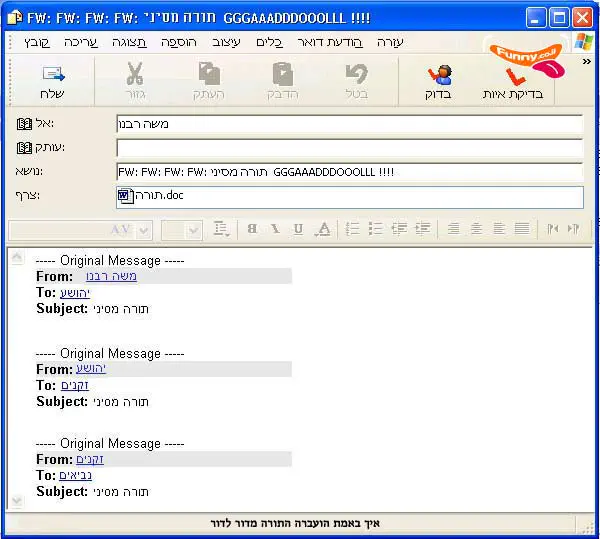
Task: Click the Check names (בדוק) icon
Action: 438,80
